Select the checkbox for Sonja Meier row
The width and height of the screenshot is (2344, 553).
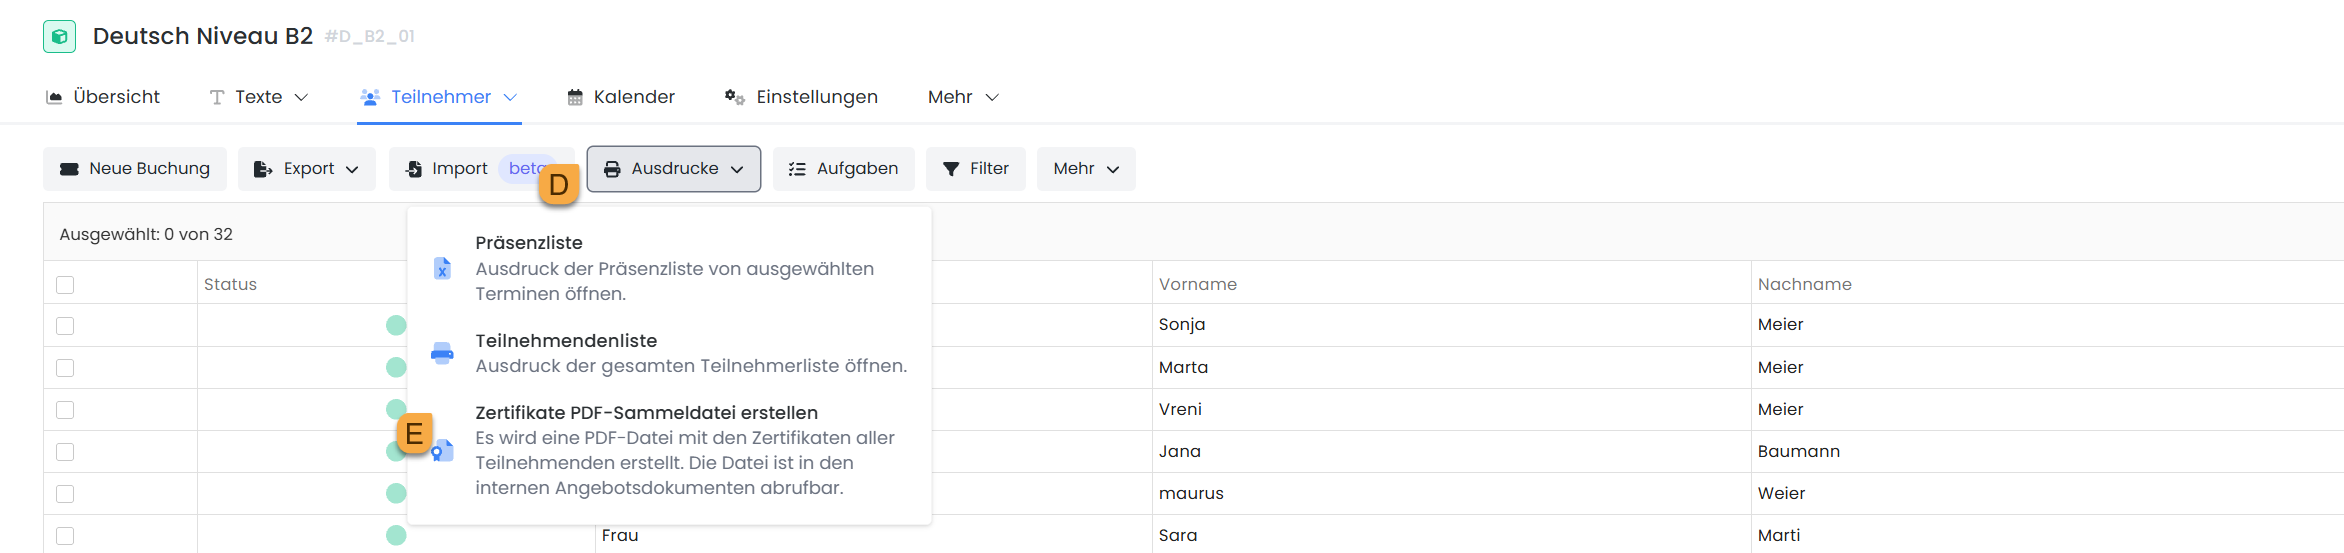coord(65,326)
